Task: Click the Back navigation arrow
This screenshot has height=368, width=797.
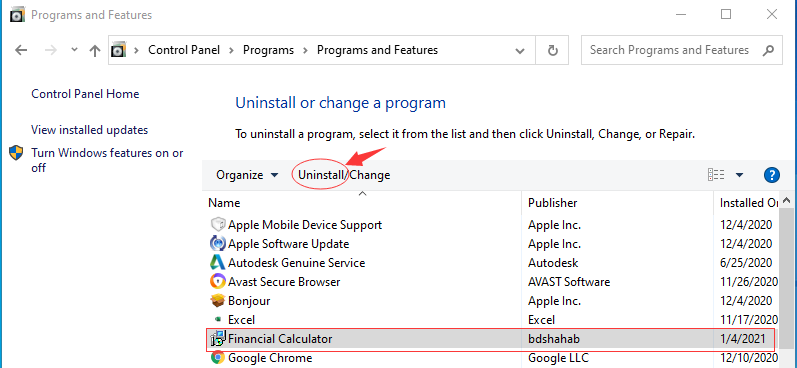Action: point(21,50)
